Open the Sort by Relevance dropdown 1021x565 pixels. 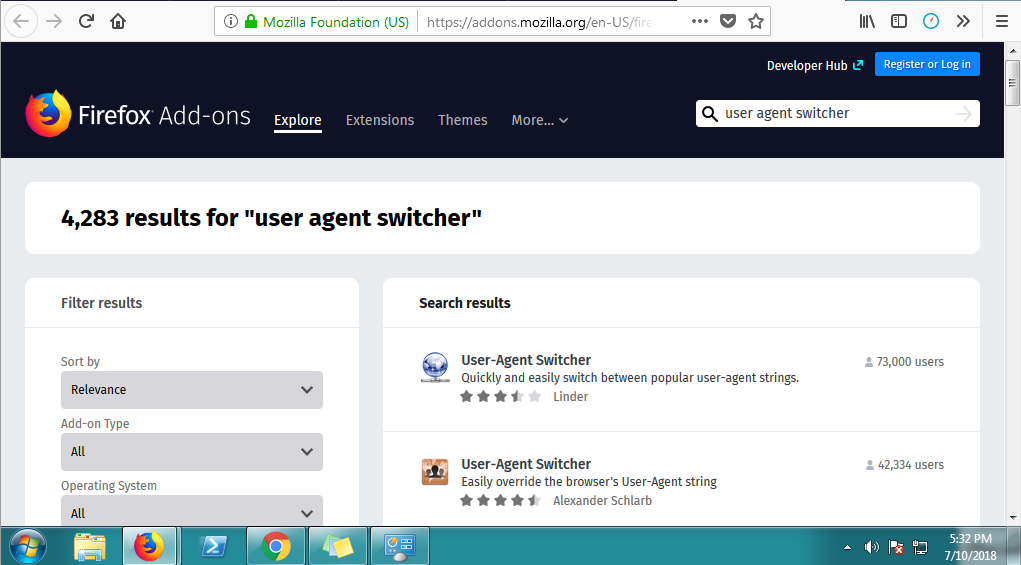coord(191,390)
